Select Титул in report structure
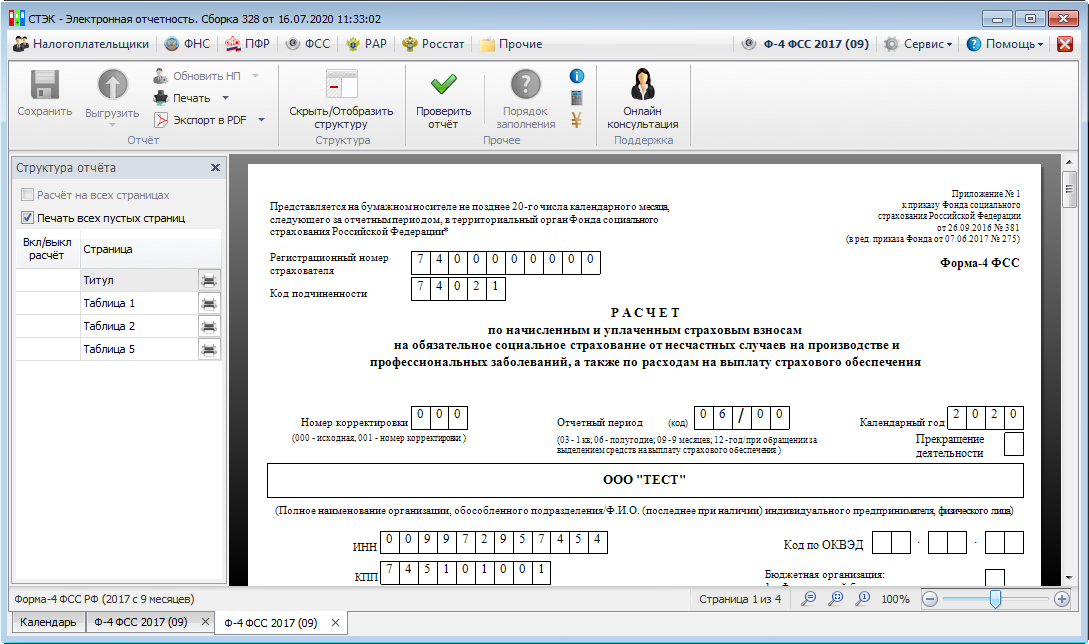The width and height of the screenshot is (1089, 644). click(x=139, y=281)
